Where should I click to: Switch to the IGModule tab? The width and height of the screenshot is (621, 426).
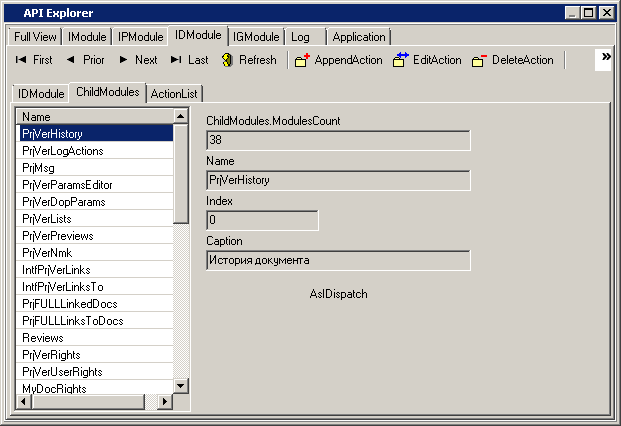click(x=256, y=37)
